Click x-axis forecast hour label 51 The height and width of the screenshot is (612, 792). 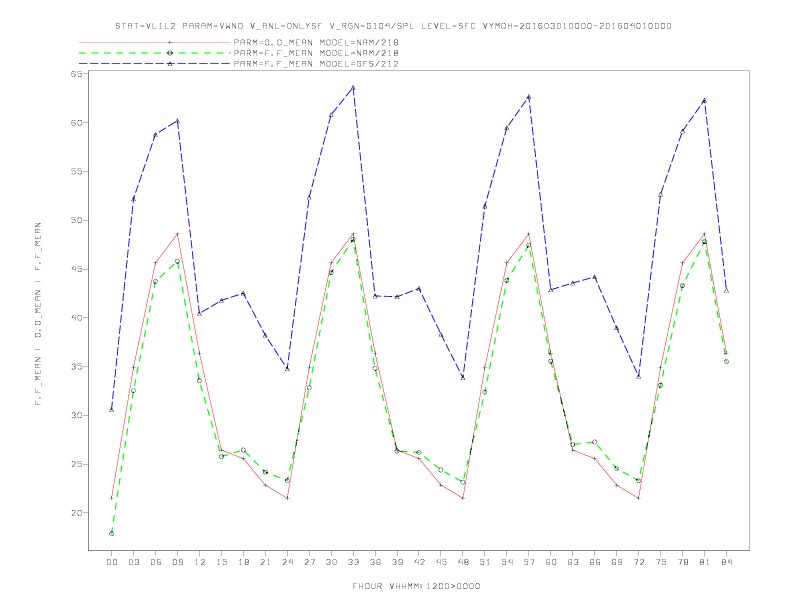485,562
